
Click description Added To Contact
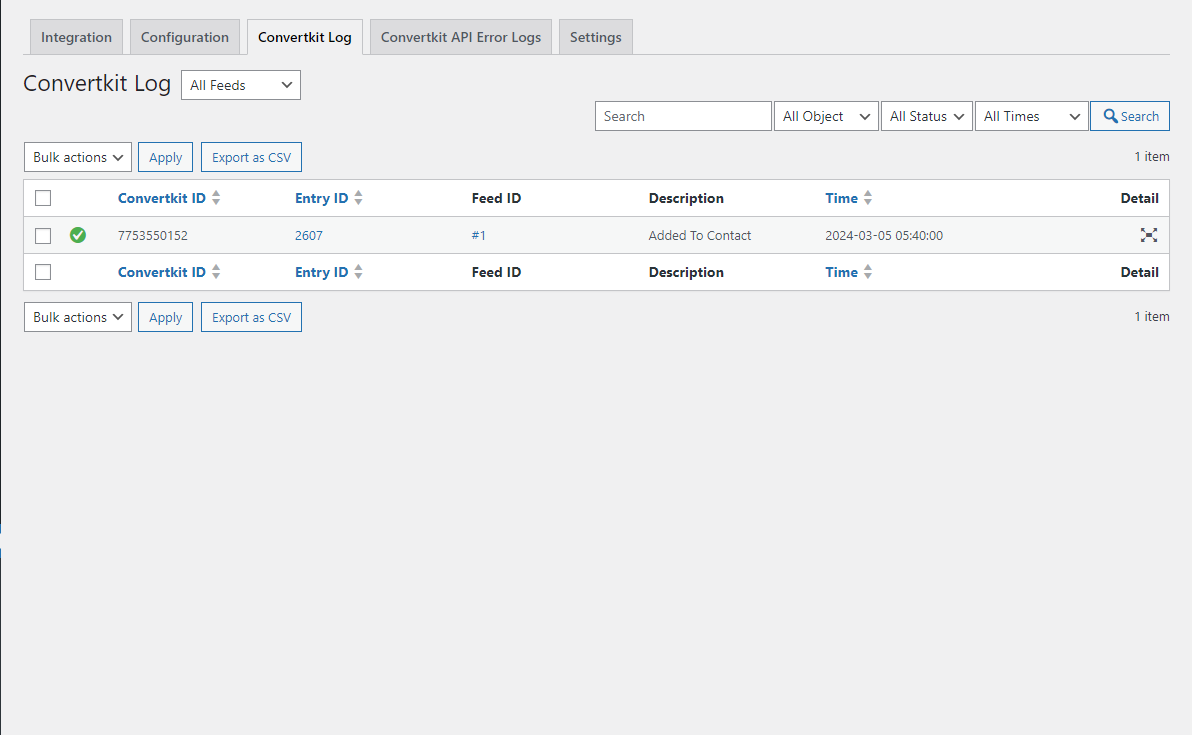(699, 236)
